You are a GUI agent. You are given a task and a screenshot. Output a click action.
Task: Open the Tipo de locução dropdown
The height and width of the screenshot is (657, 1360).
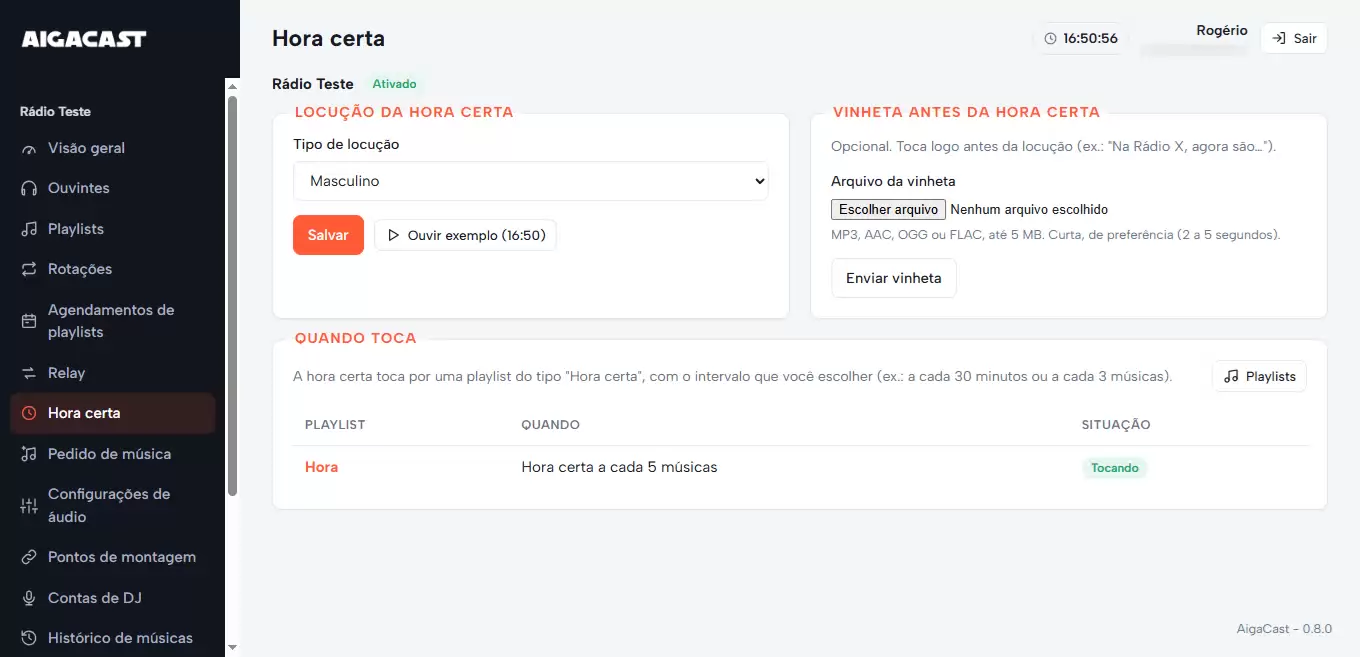click(x=531, y=181)
